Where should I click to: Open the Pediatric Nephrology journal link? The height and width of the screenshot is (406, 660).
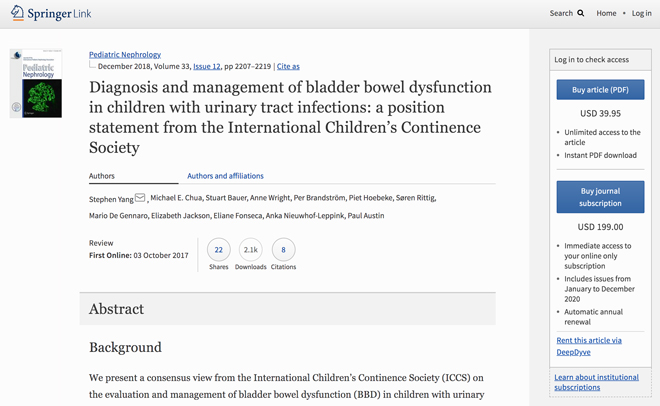[x=125, y=54]
